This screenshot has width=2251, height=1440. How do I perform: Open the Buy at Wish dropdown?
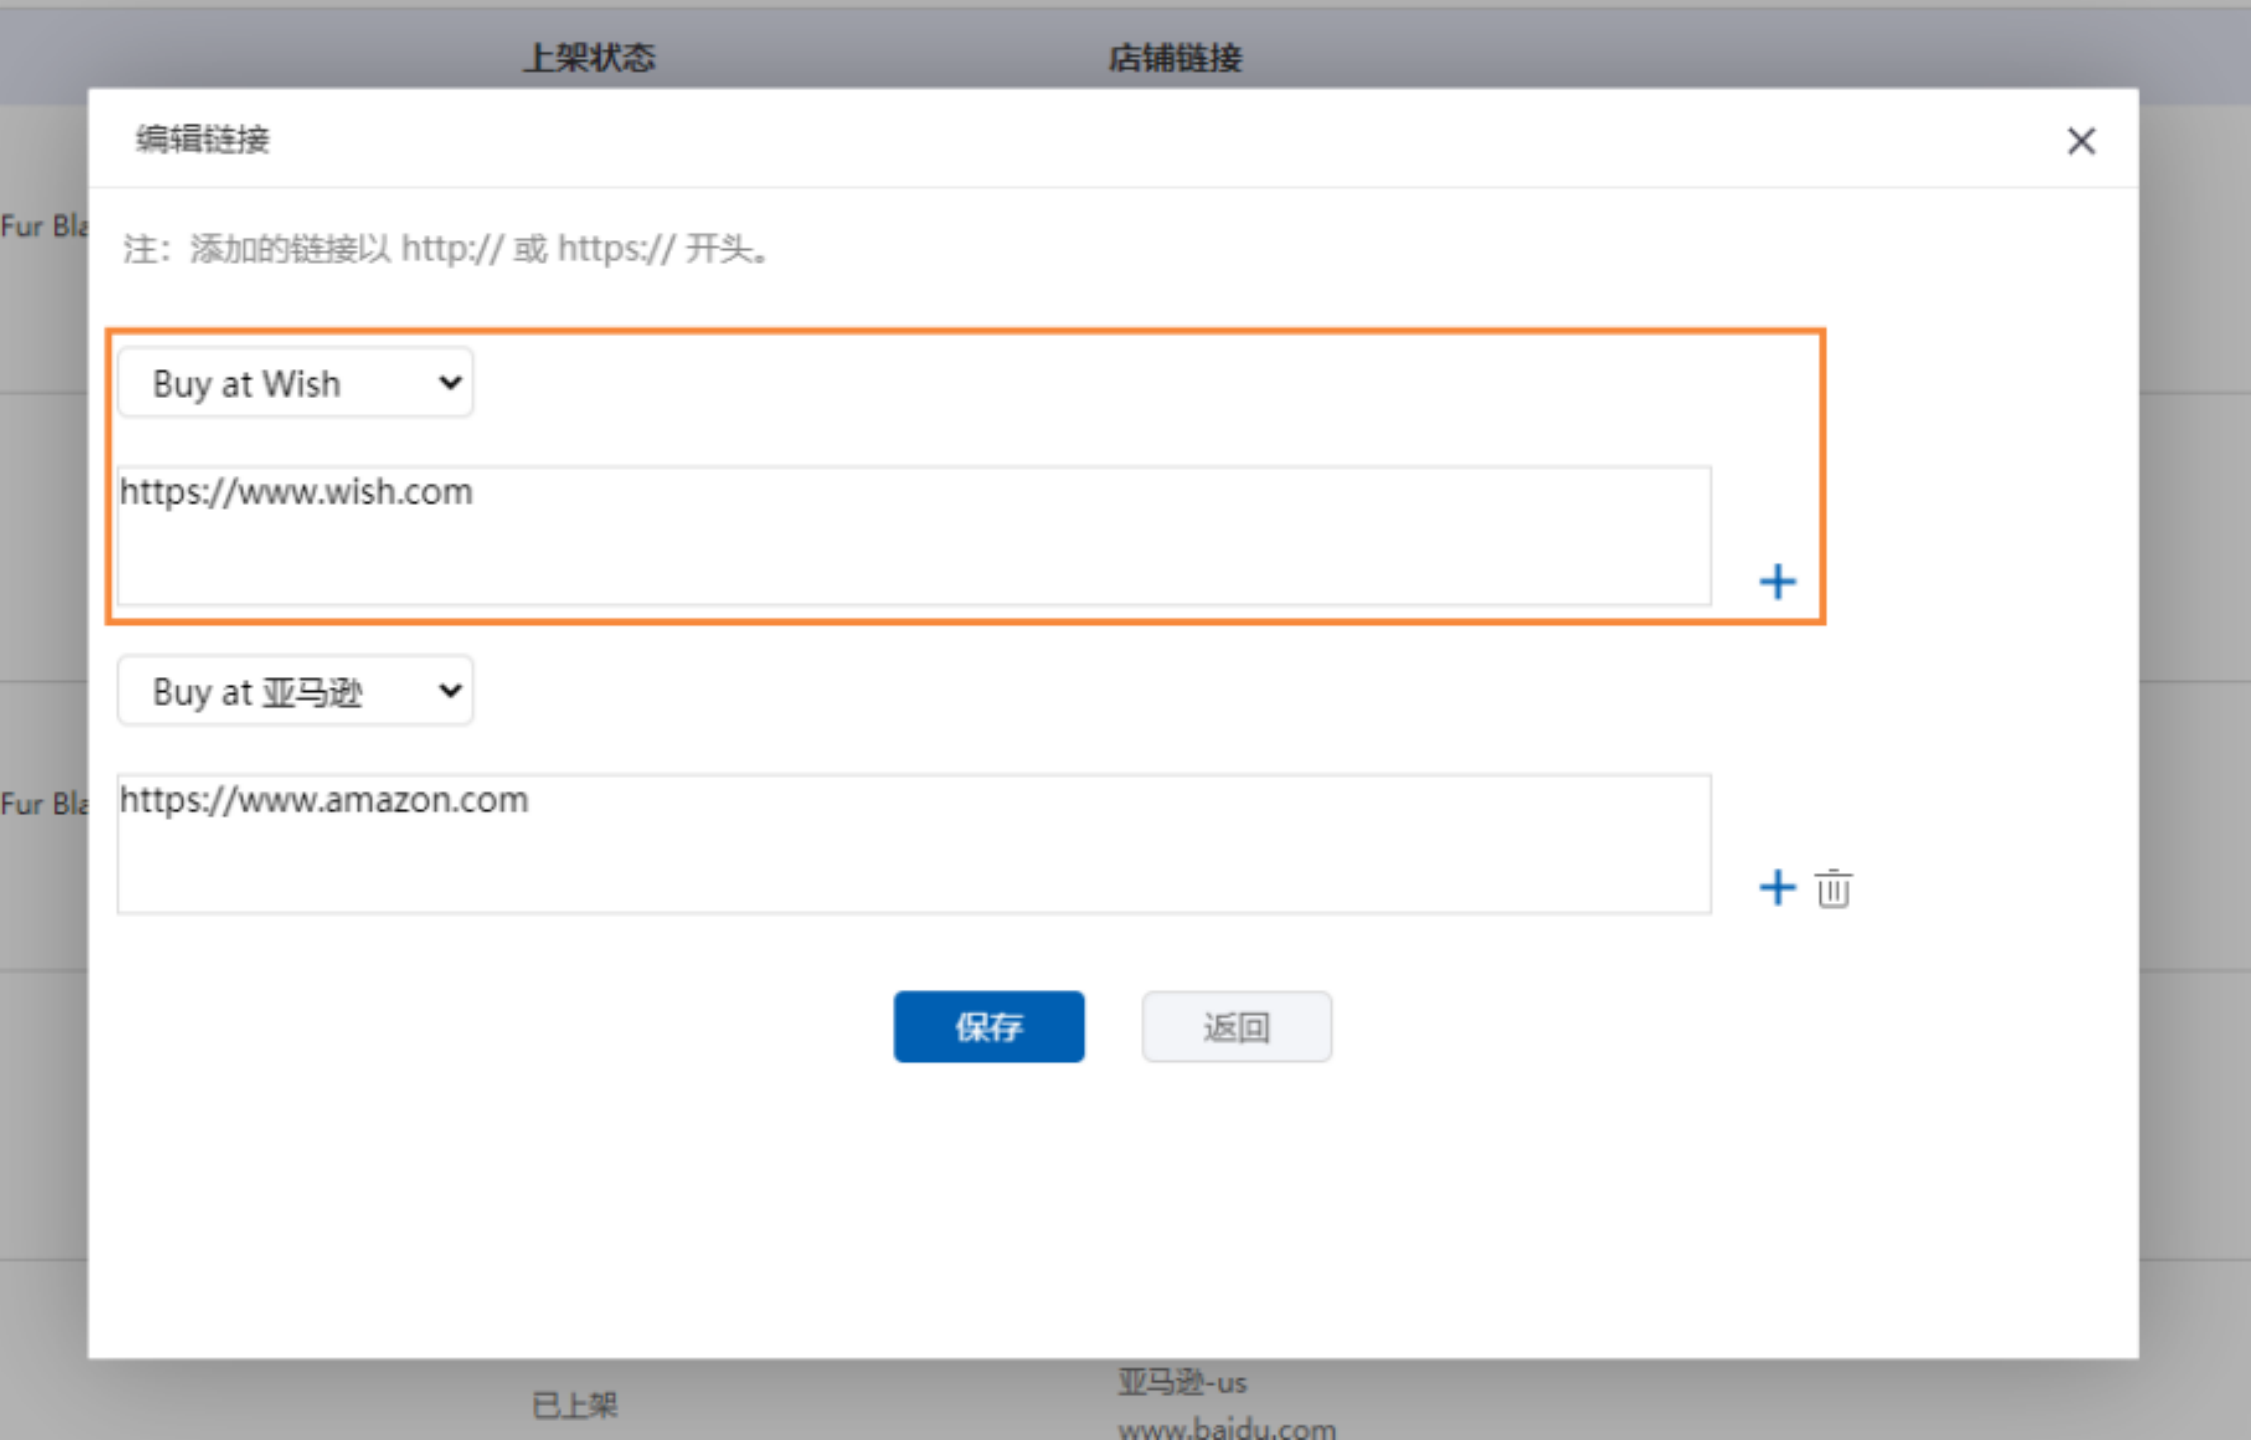tap(295, 383)
